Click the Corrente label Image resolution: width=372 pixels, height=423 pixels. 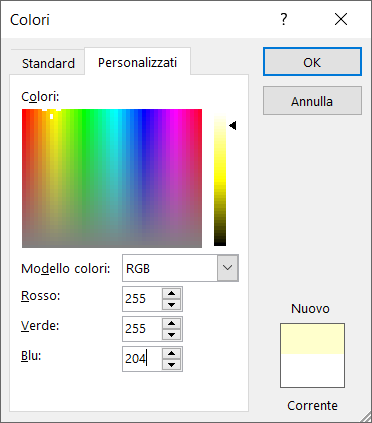pos(312,405)
